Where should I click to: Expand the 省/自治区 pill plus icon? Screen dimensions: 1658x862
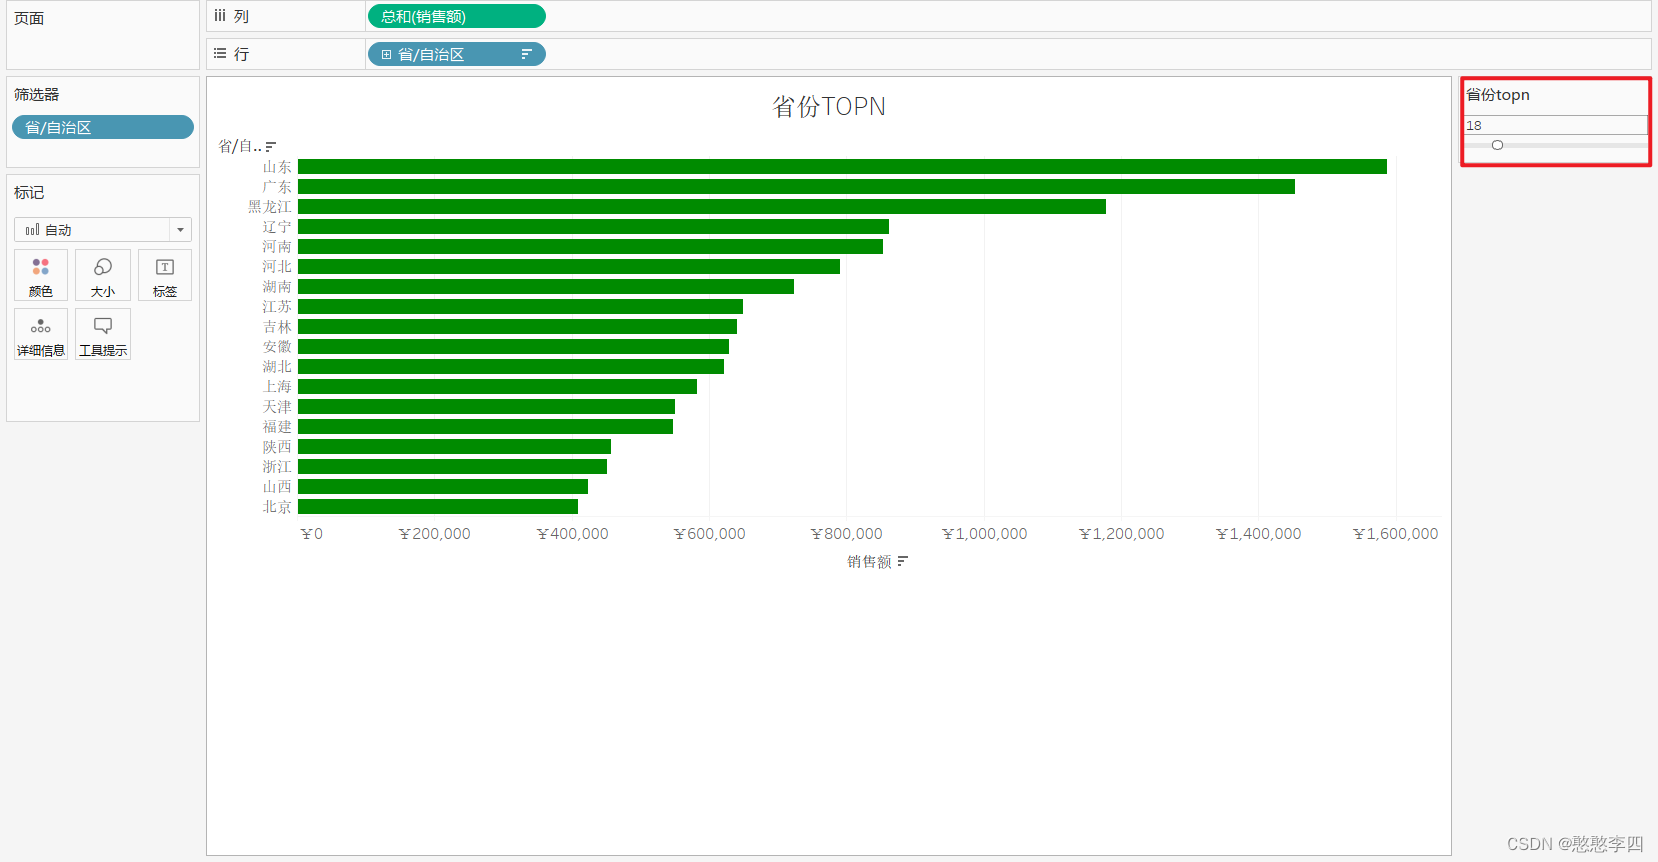click(x=386, y=54)
